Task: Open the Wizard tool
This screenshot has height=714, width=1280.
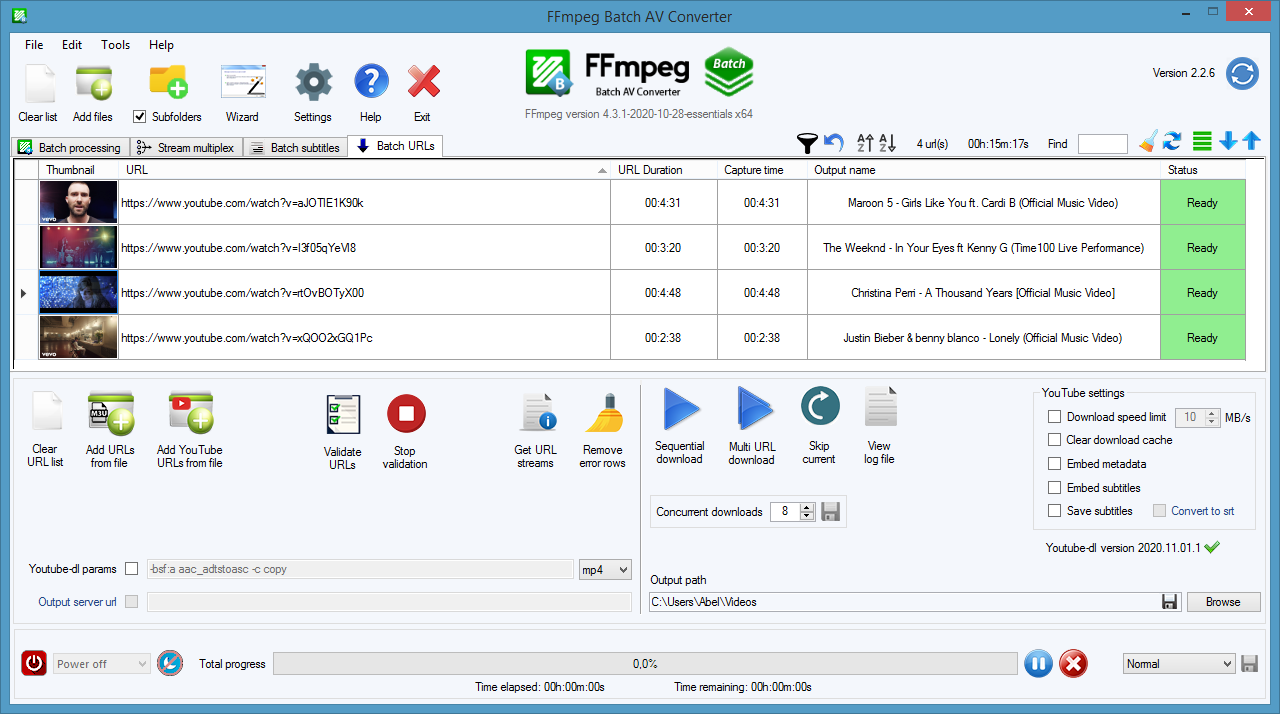Action: (x=242, y=83)
